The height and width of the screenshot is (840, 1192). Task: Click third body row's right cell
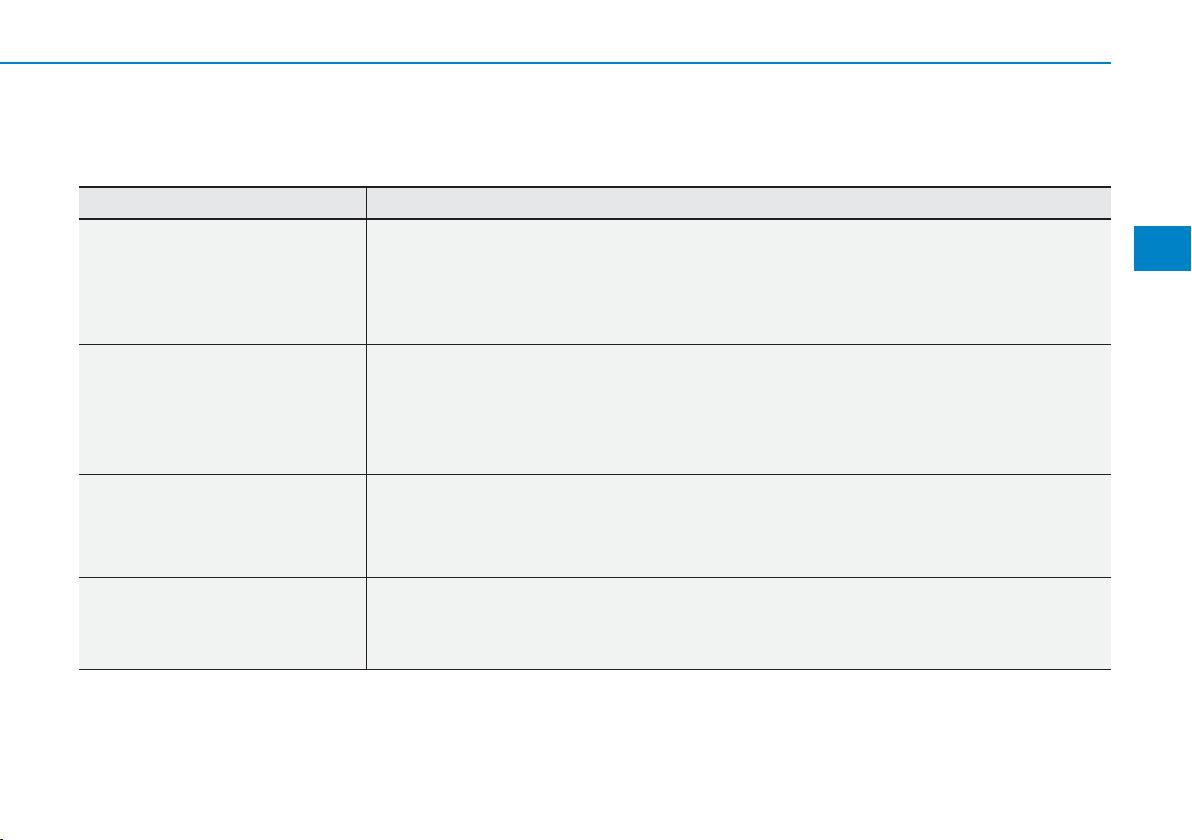pos(738,525)
